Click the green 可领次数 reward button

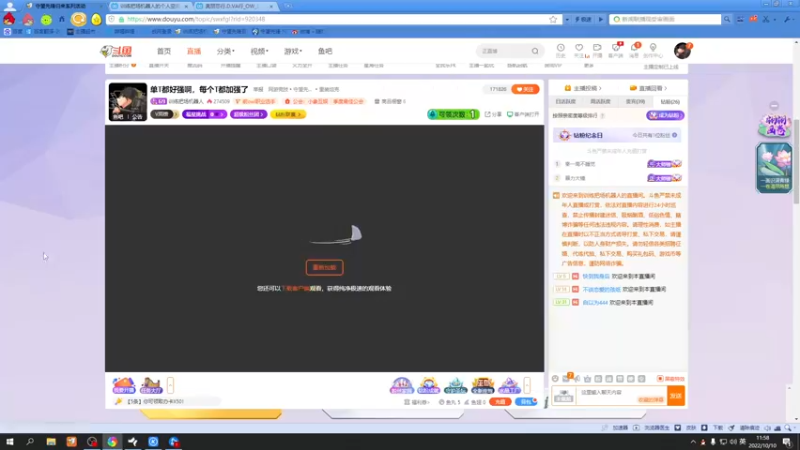click(x=453, y=114)
